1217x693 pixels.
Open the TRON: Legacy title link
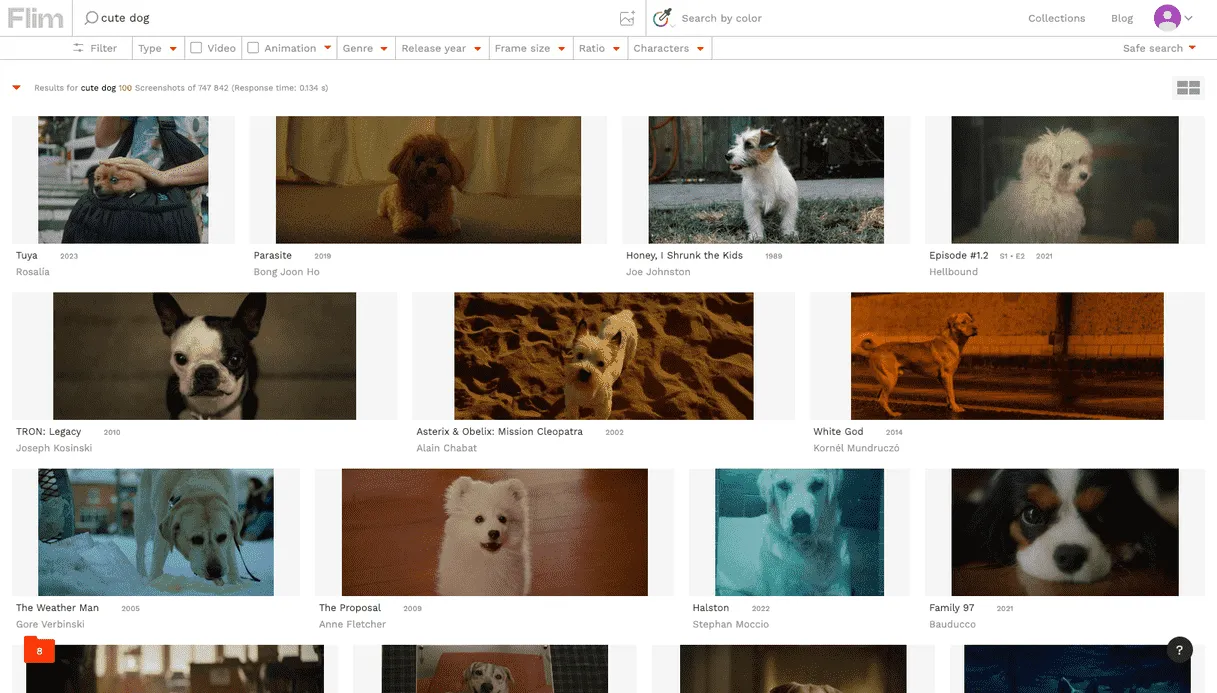(49, 432)
